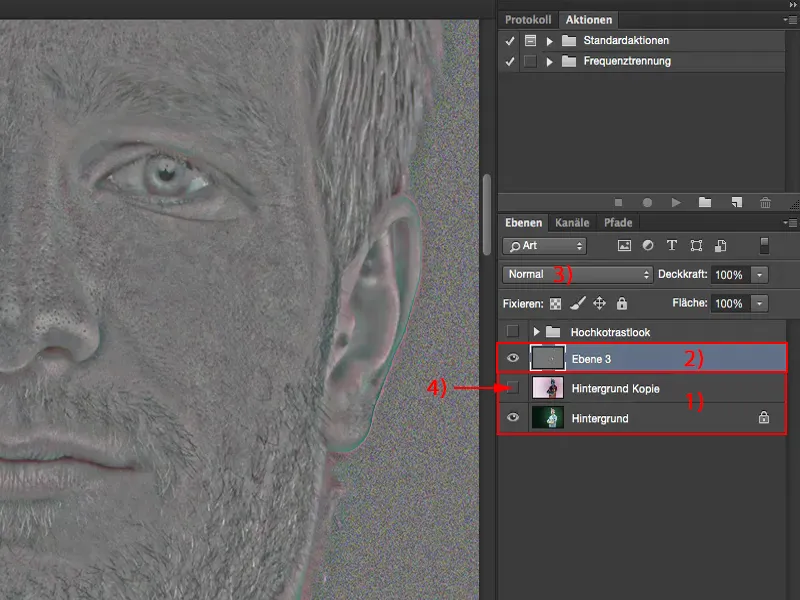Switch to the Protokoll tab

click(x=528, y=20)
